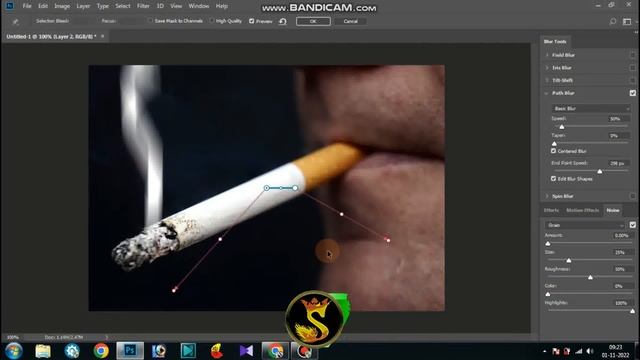Click the volume speaker icon in system tray
640x360 pixels.
[x=590, y=351]
